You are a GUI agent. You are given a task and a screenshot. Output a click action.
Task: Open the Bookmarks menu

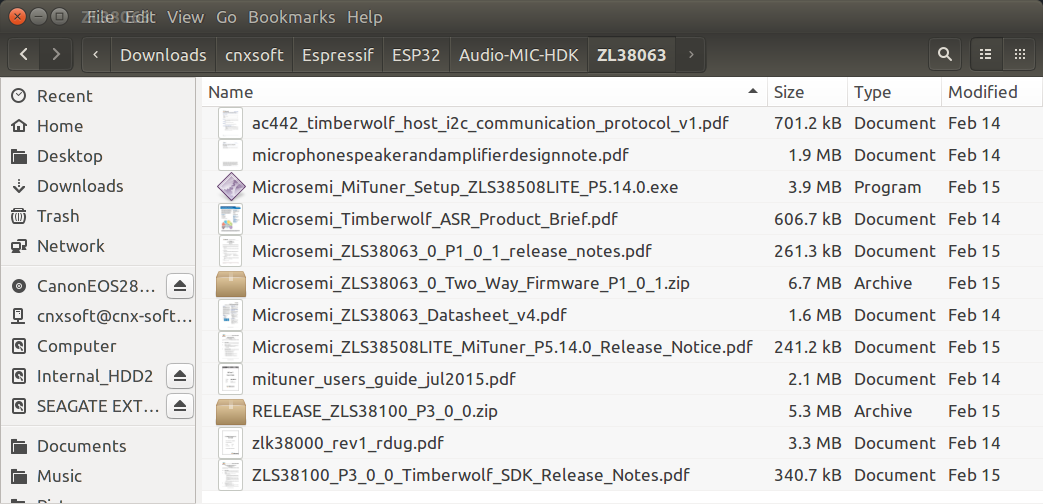click(x=291, y=17)
